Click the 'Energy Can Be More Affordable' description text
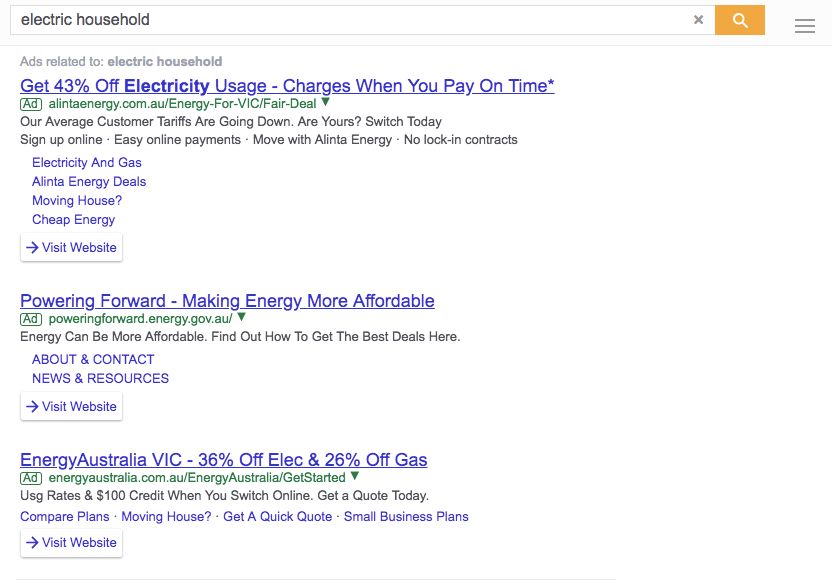The width and height of the screenshot is (832, 583). click(240, 337)
